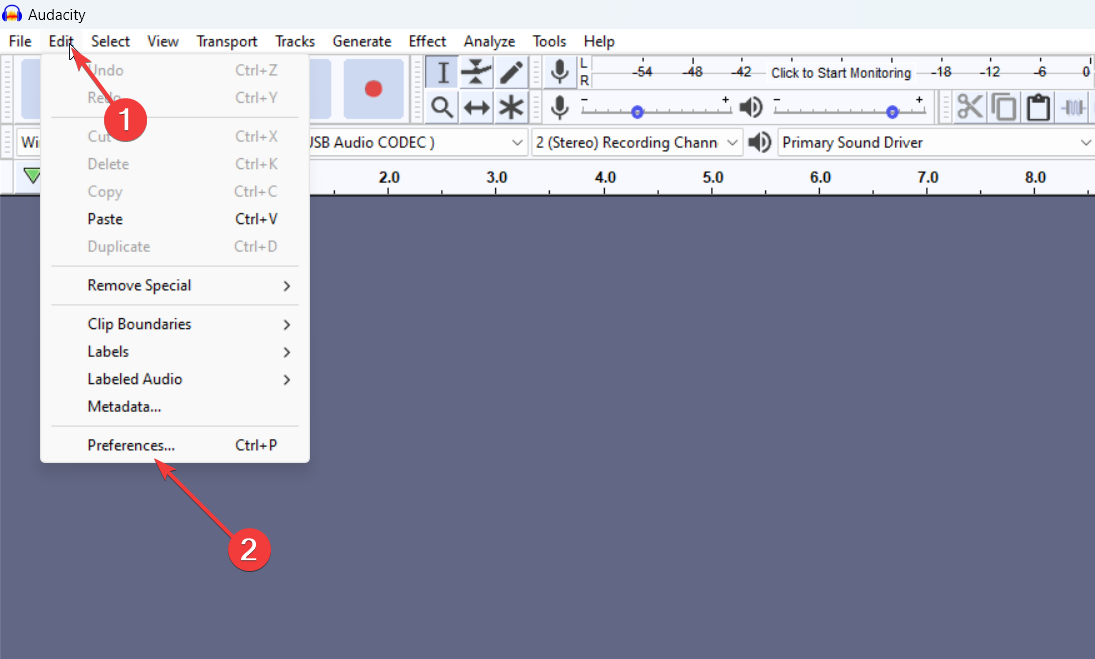This screenshot has height=659, width=1095.
Task: Open the Generate menu
Action: [362, 41]
